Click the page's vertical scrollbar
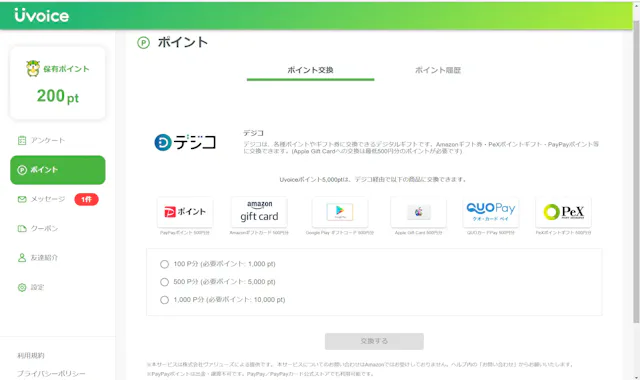The height and width of the screenshot is (380, 640). (x=636, y=171)
